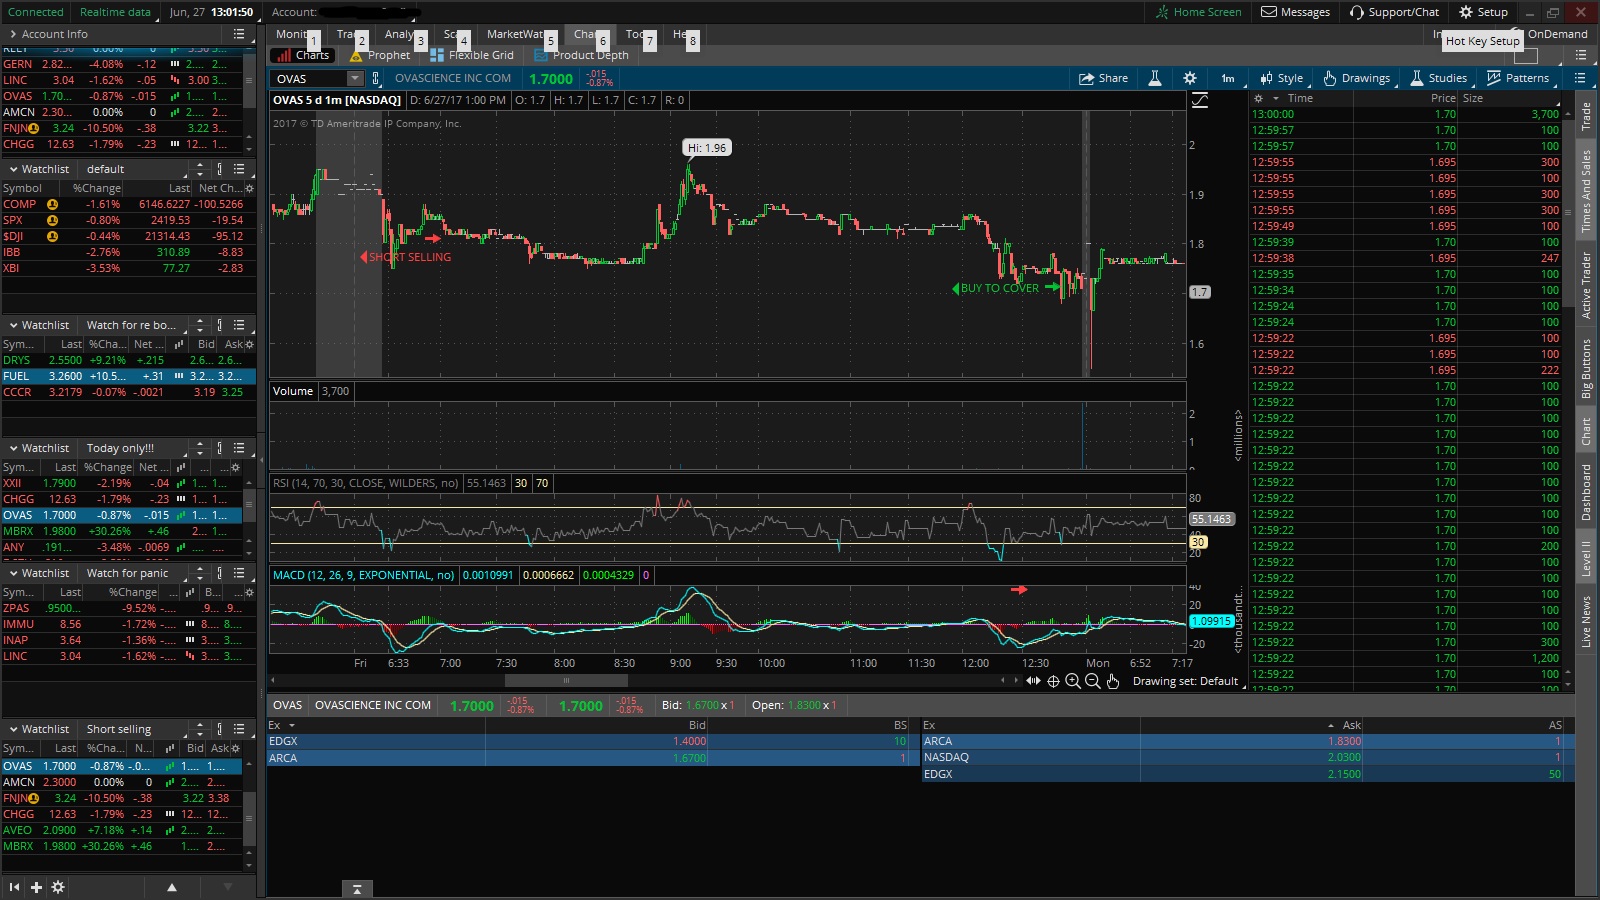Open Edit studies flask icon beside Share
This screenshot has height=900, width=1600.
(x=1154, y=78)
